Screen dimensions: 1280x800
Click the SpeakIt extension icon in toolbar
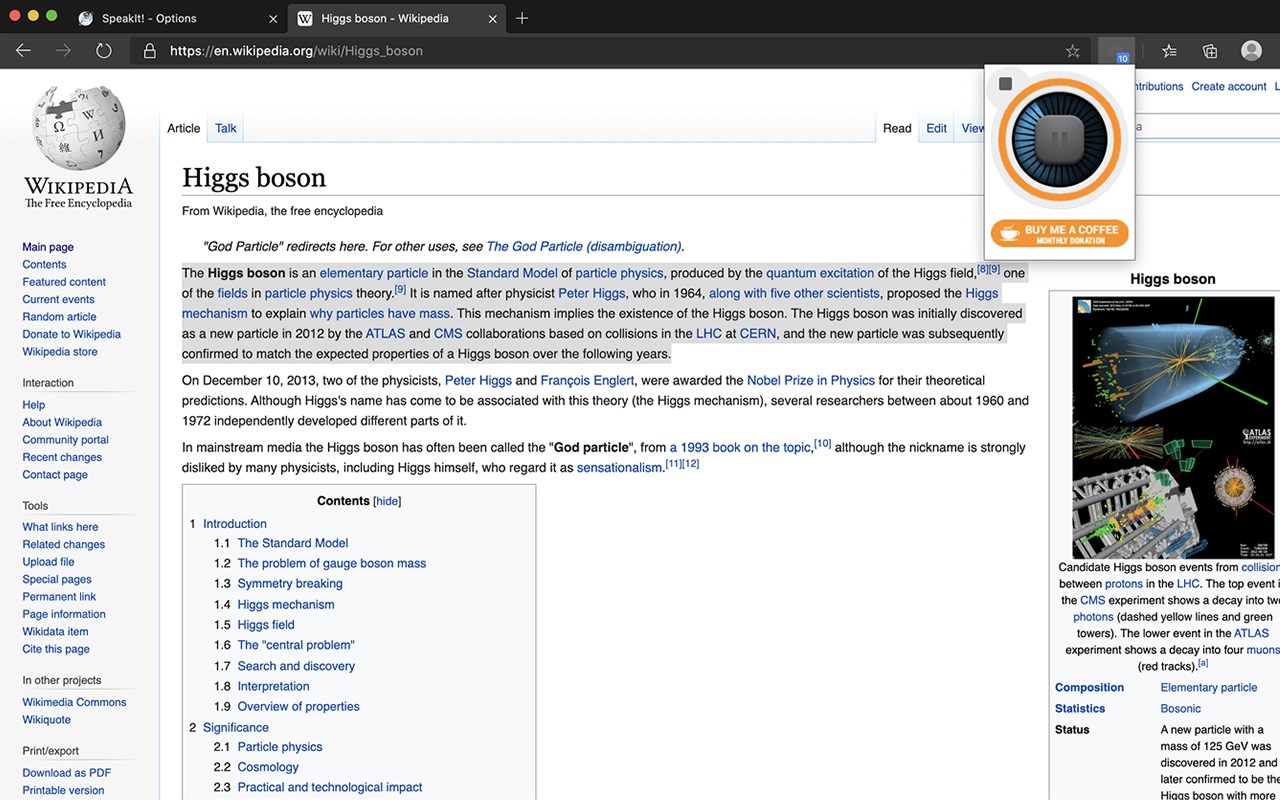tap(1115, 51)
